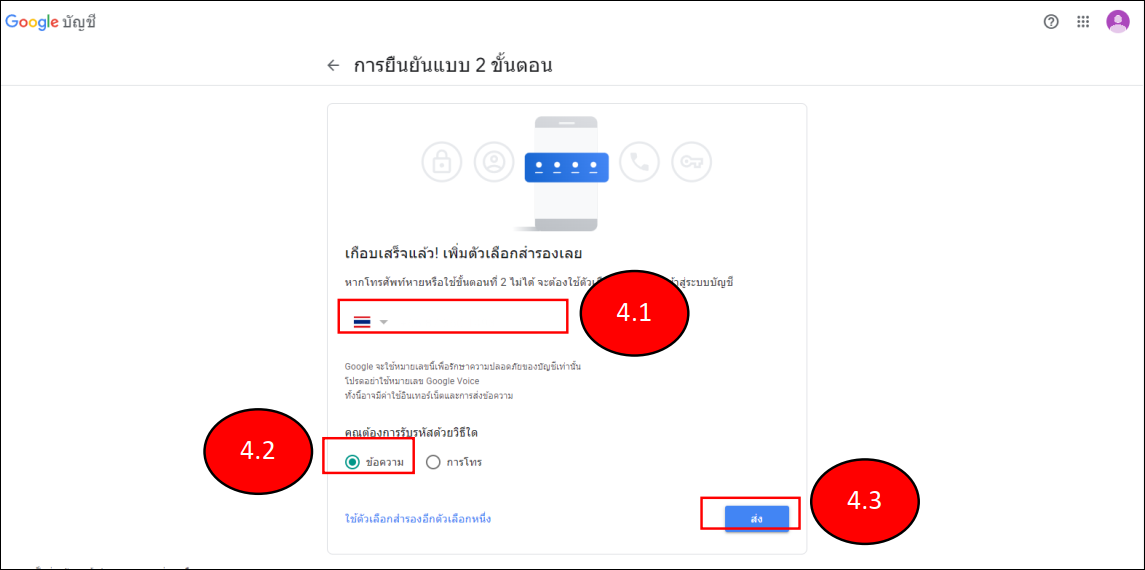Click the key step icon
The height and width of the screenshot is (570, 1145).
(x=691, y=162)
